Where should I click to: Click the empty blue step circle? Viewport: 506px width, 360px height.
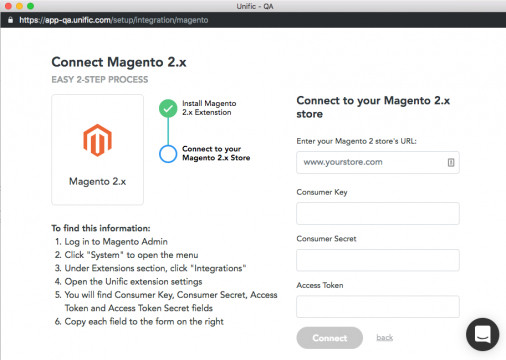coord(168,154)
